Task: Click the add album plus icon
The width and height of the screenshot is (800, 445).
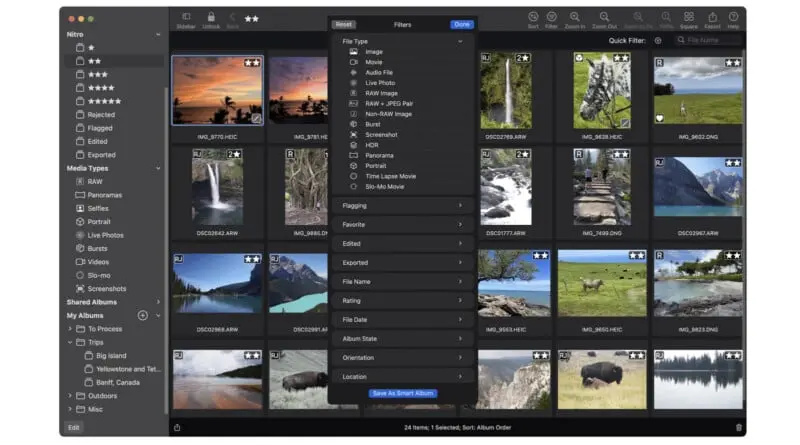Action: pyautogui.click(x=142, y=315)
